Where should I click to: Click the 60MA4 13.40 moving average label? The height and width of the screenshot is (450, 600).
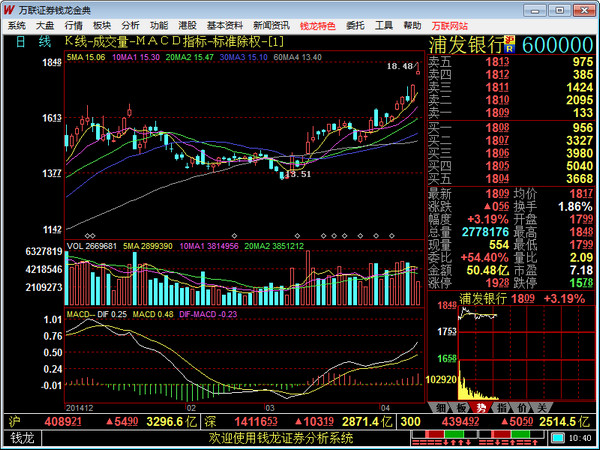click(297, 57)
